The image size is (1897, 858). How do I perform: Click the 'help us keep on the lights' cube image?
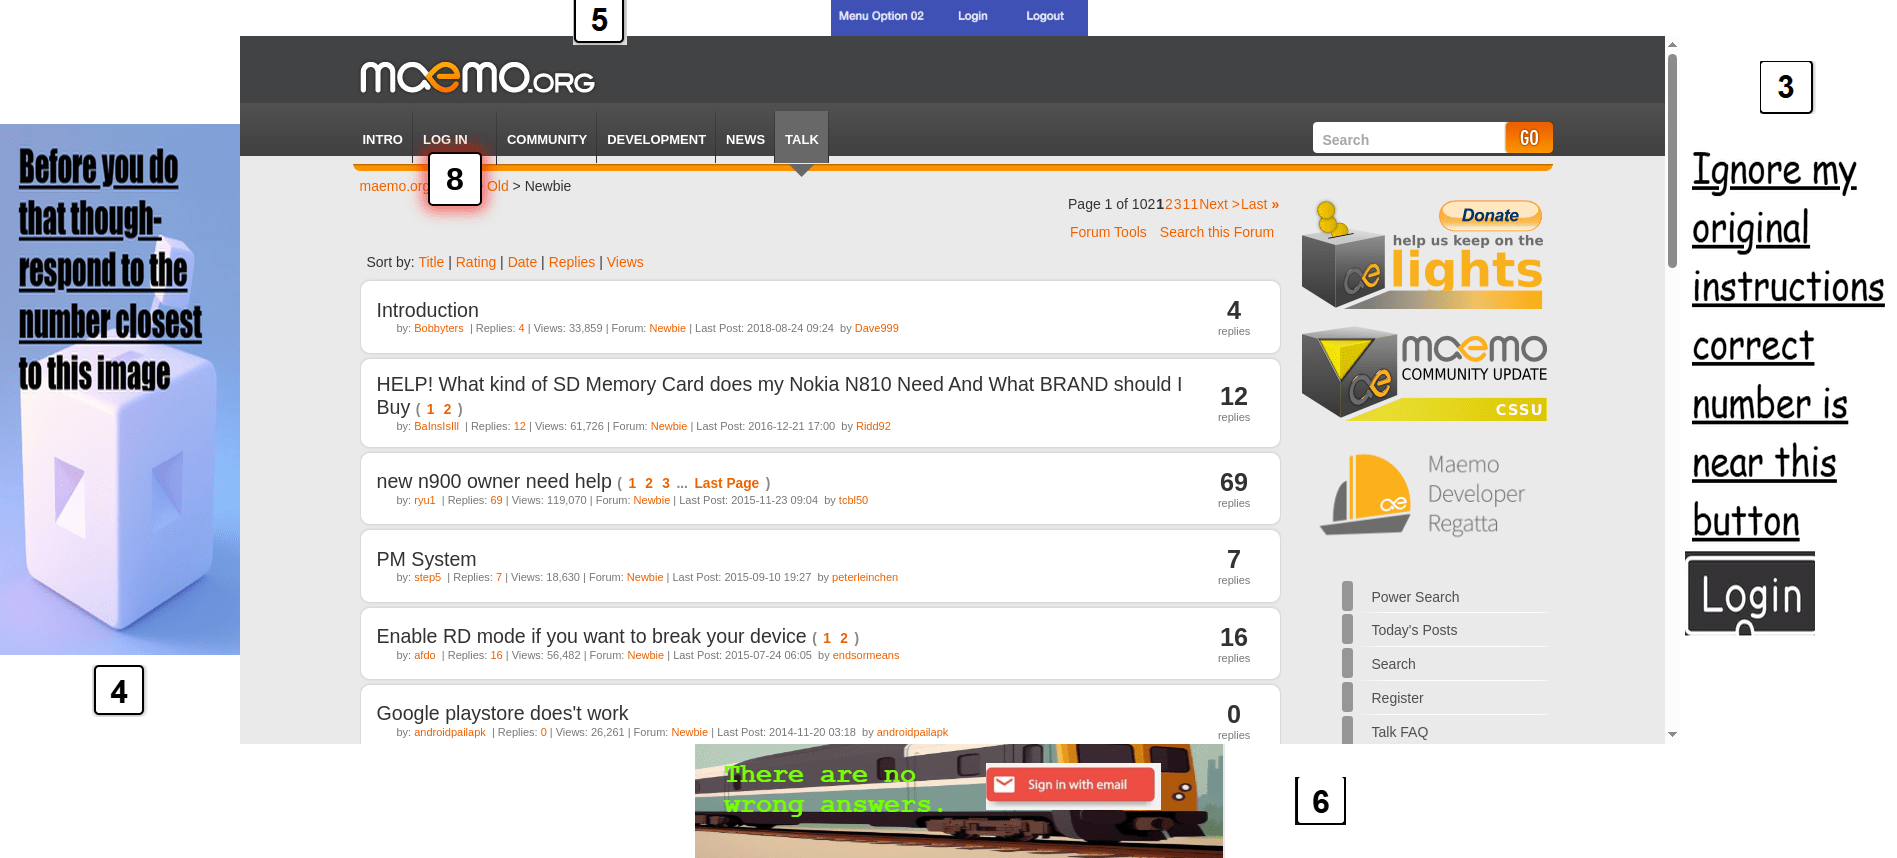click(x=1345, y=260)
